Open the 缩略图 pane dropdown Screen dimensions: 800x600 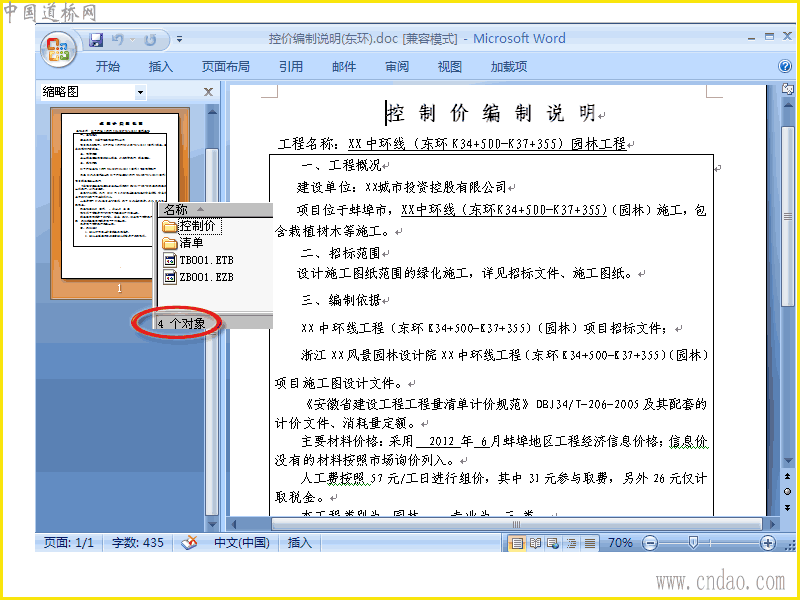[x=140, y=92]
